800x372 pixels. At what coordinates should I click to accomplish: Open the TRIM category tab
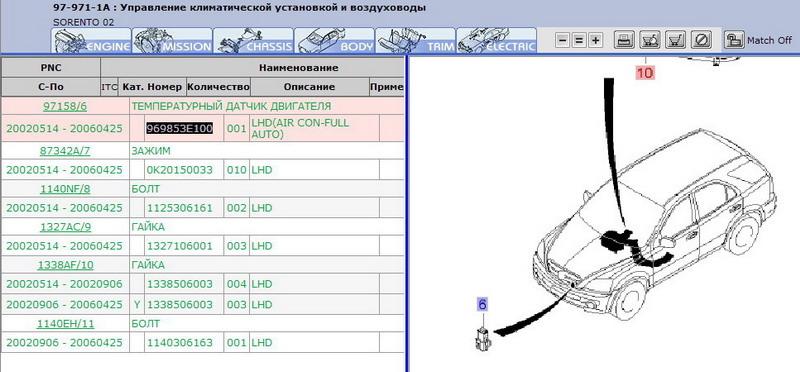pyautogui.click(x=415, y=40)
